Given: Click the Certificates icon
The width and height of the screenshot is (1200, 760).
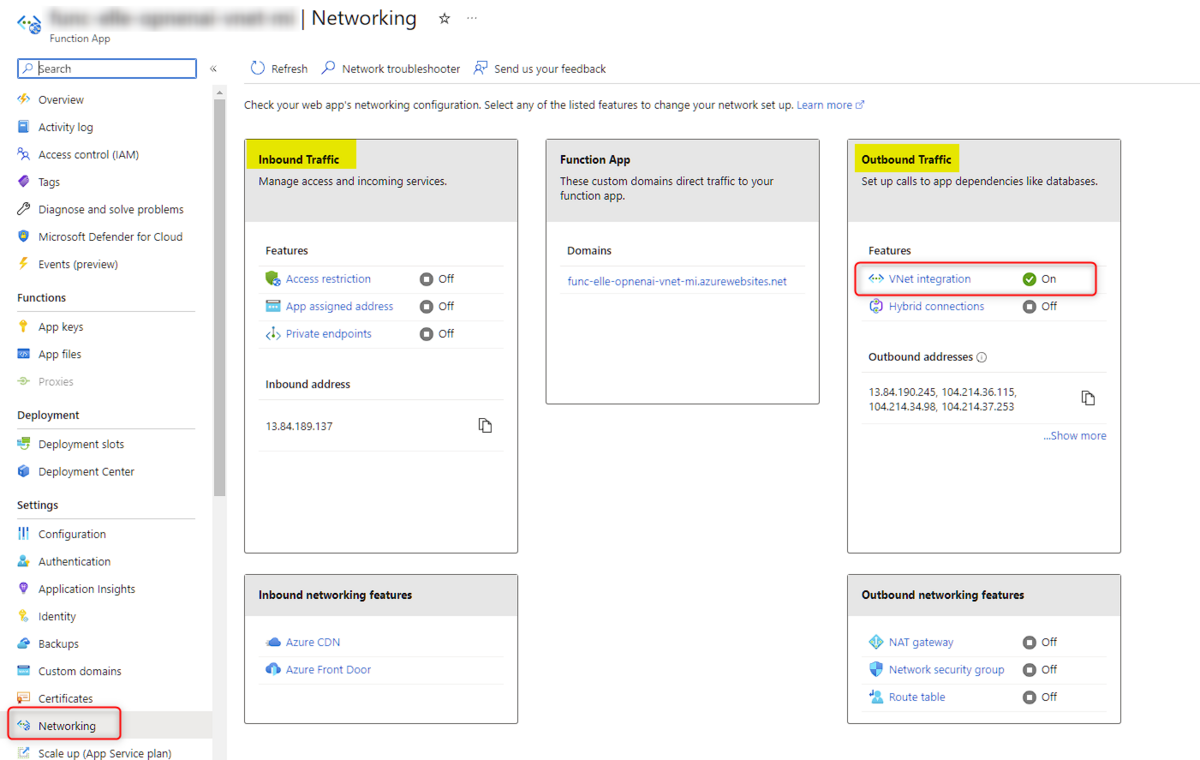Looking at the screenshot, I should (x=24, y=698).
